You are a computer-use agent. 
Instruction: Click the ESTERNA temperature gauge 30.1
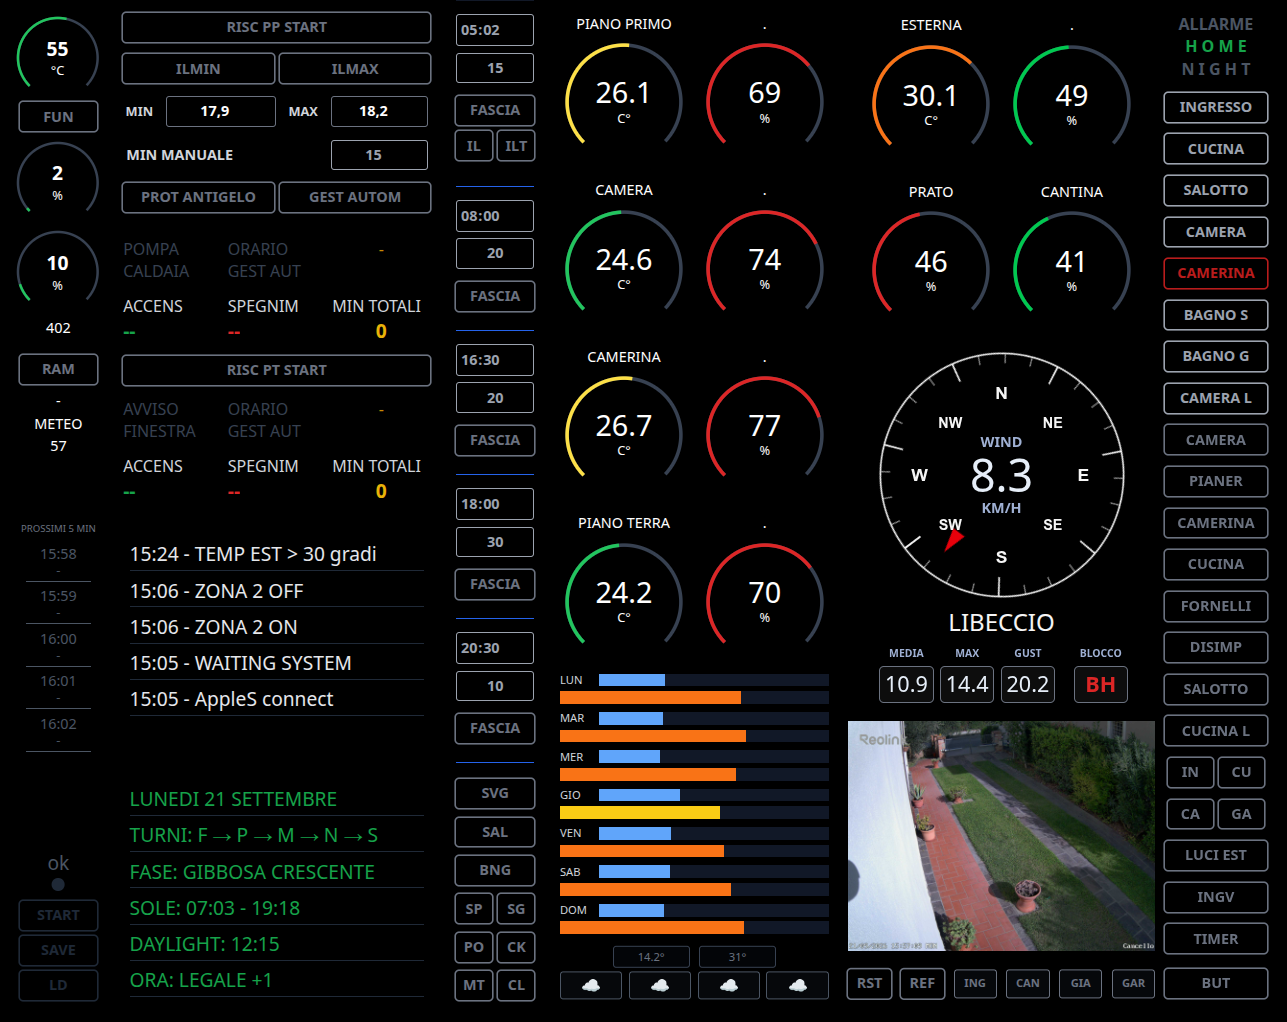[x=931, y=103]
